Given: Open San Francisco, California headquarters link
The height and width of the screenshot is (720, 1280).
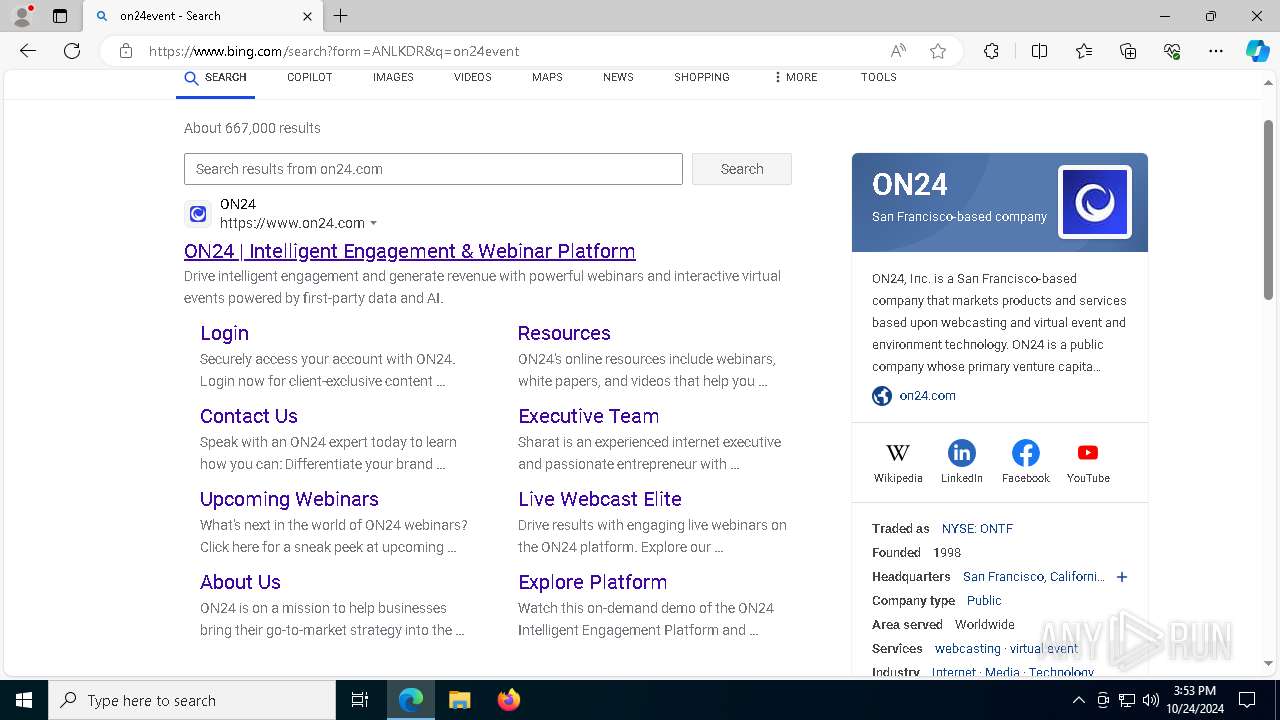Looking at the screenshot, I should [1034, 577].
